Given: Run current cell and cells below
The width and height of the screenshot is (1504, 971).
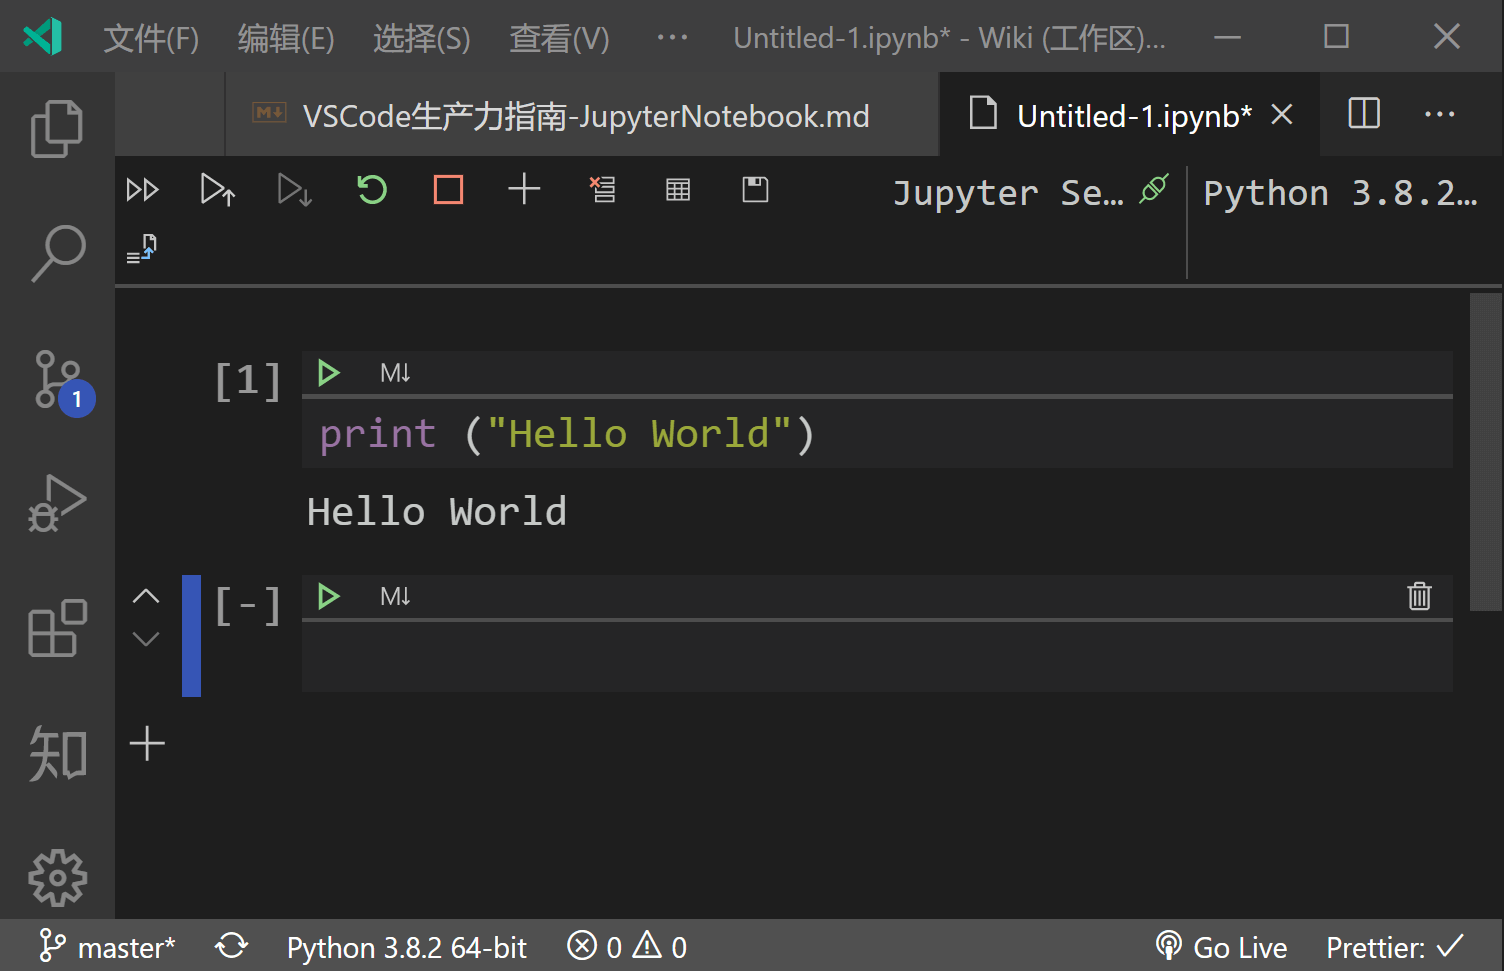Looking at the screenshot, I should (295, 190).
